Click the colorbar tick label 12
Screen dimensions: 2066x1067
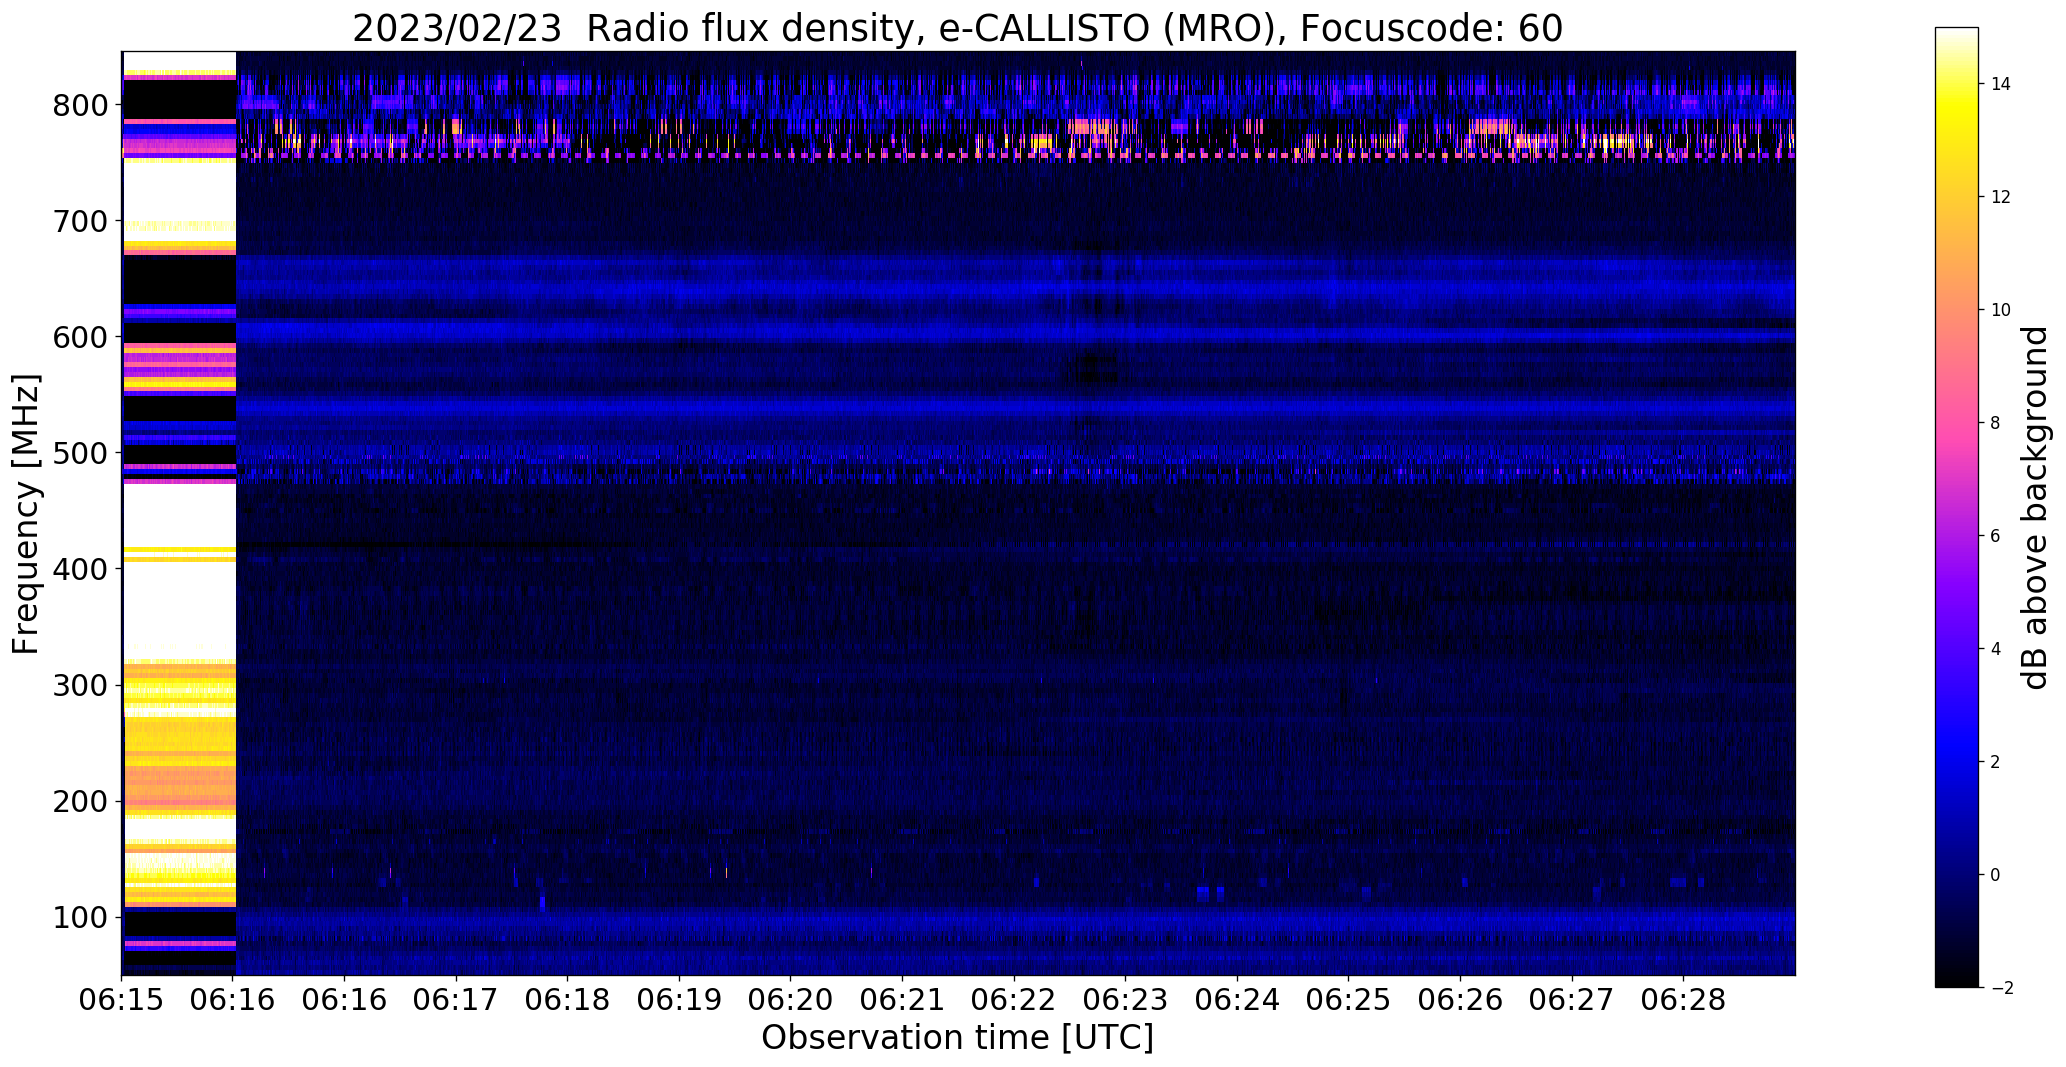[x=2001, y=197]
